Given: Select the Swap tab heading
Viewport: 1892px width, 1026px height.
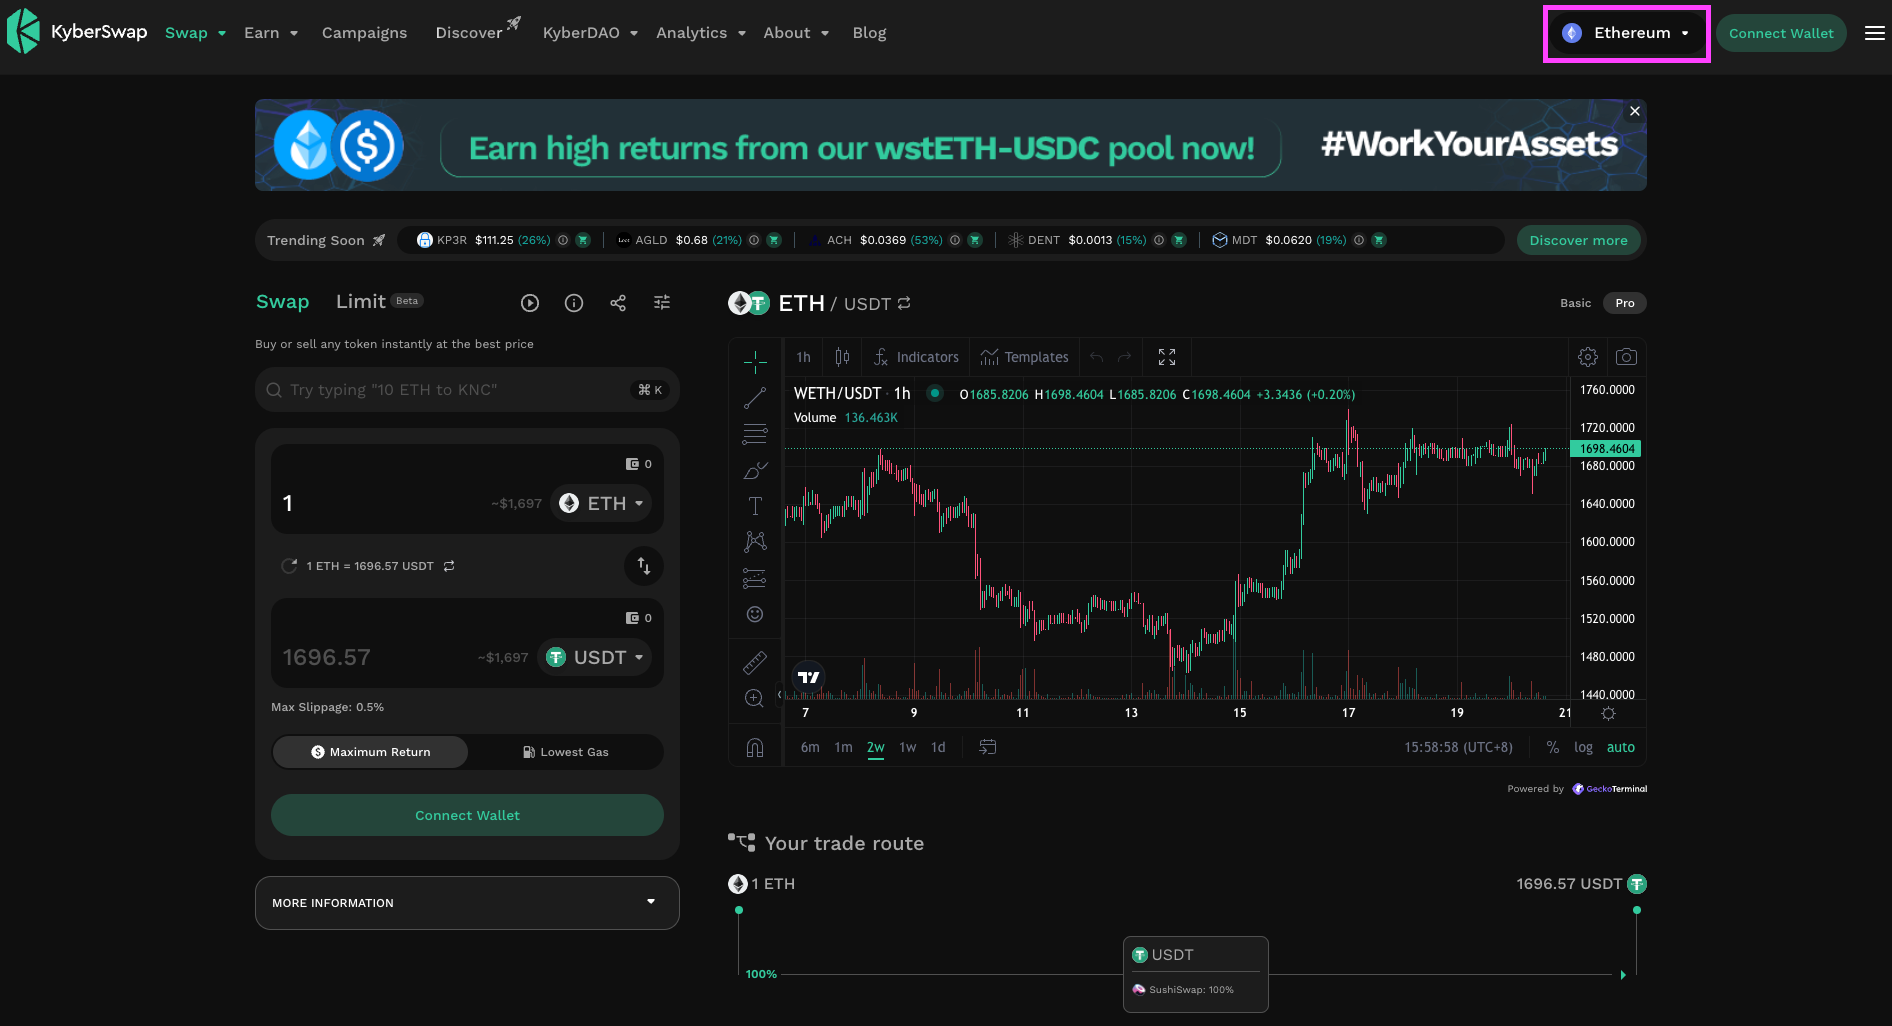Looking at the screenshot, I should [282, 301].
